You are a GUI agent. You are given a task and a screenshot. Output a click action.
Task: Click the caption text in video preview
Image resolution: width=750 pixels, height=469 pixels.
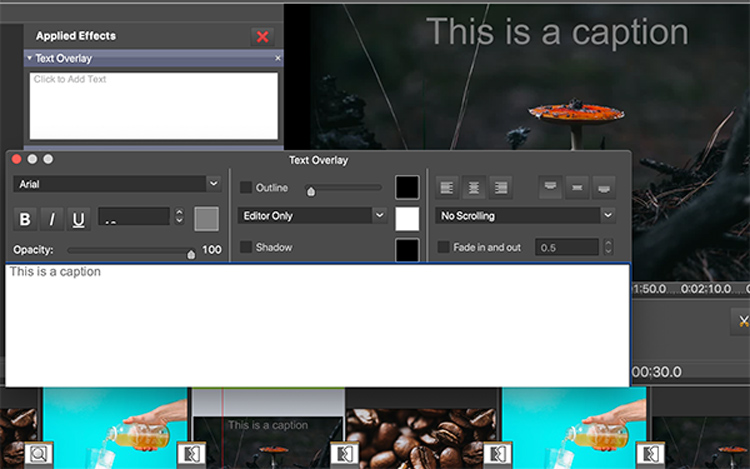557,32
